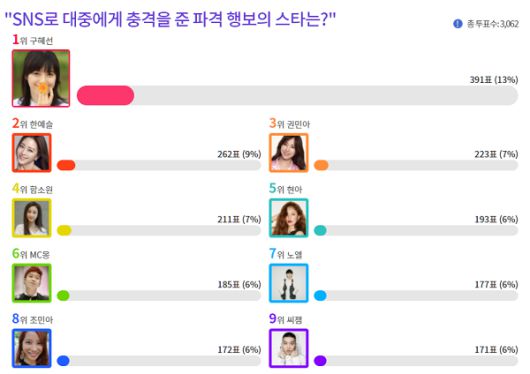Click the purple 171-vote progress bar
Viewport: 530px width, 374px height.
tap(416, 361)
